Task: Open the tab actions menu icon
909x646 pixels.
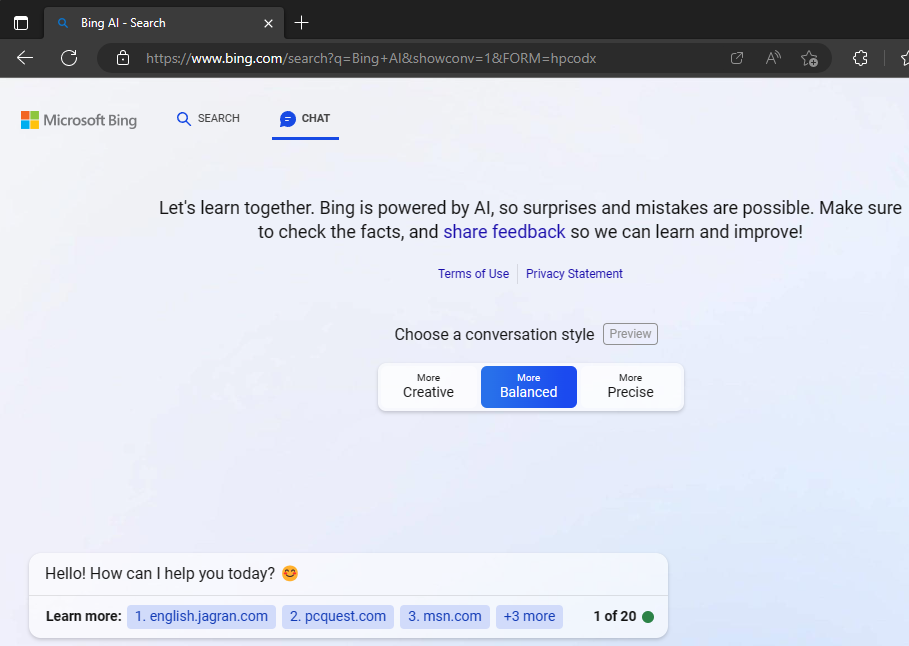Action: (x=21, y=23)
